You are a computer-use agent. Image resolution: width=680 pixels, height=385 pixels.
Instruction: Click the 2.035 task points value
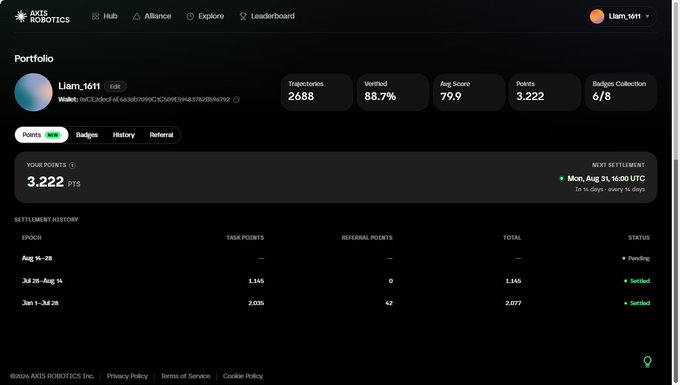[x=256, y=303]
